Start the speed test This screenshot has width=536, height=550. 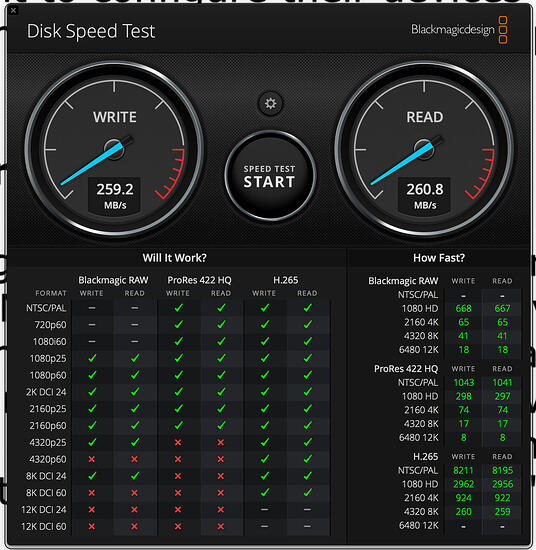click(x=270, y=176)
